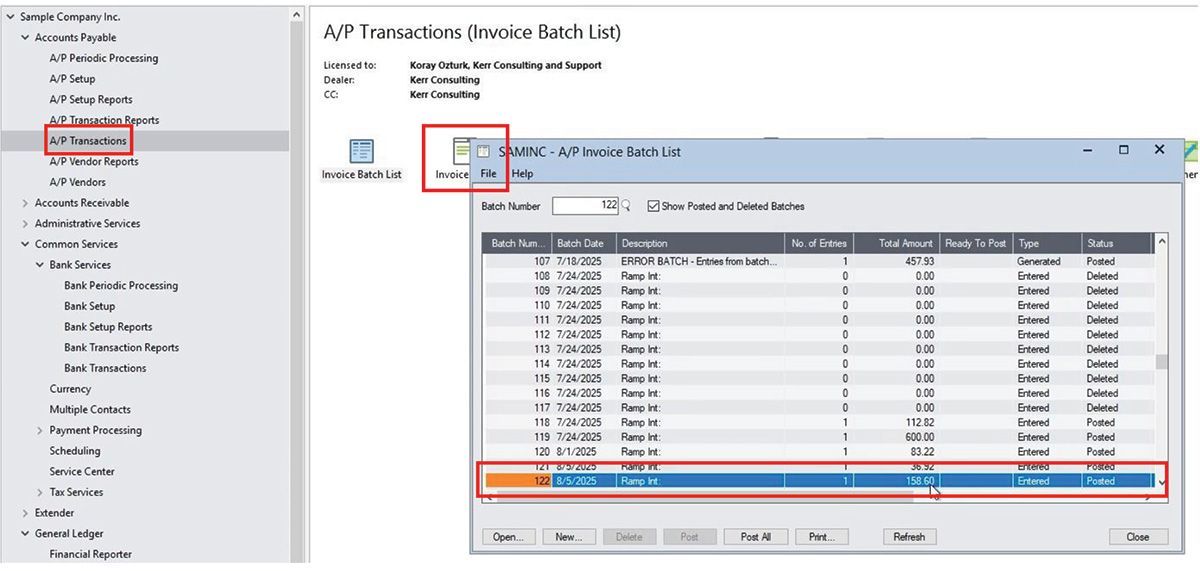Click the Ready To Post column header

975,243
